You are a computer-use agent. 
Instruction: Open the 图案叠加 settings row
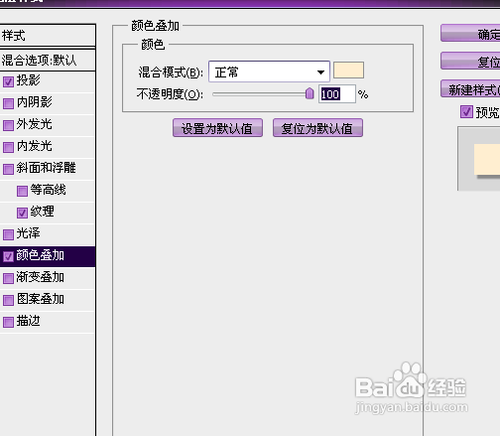pos(47,300)
